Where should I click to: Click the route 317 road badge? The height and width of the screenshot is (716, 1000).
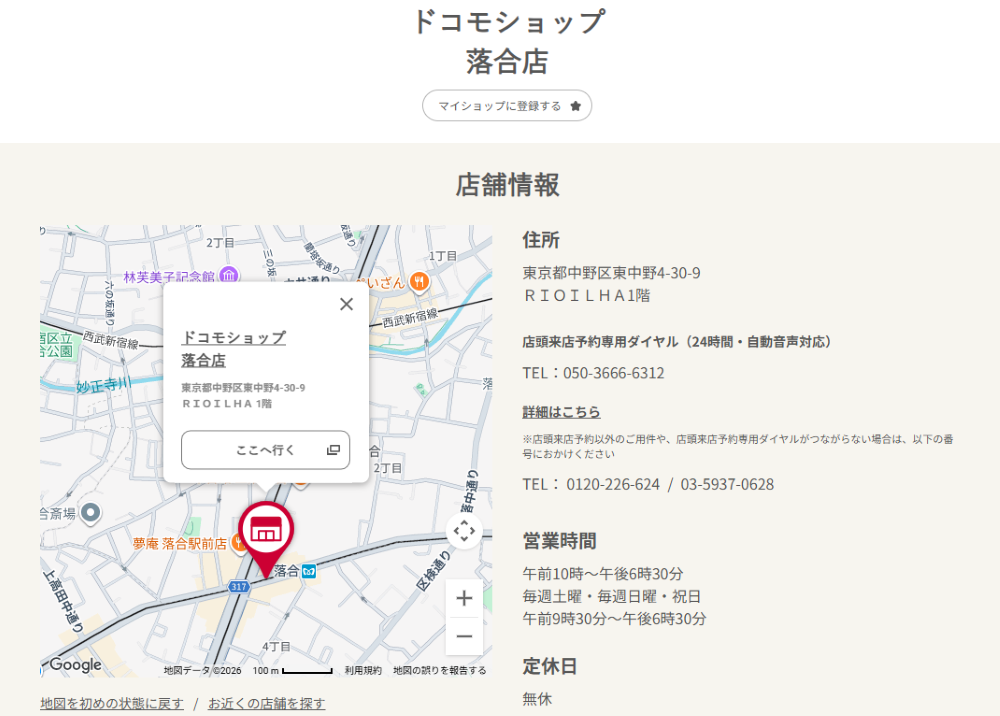239,587
